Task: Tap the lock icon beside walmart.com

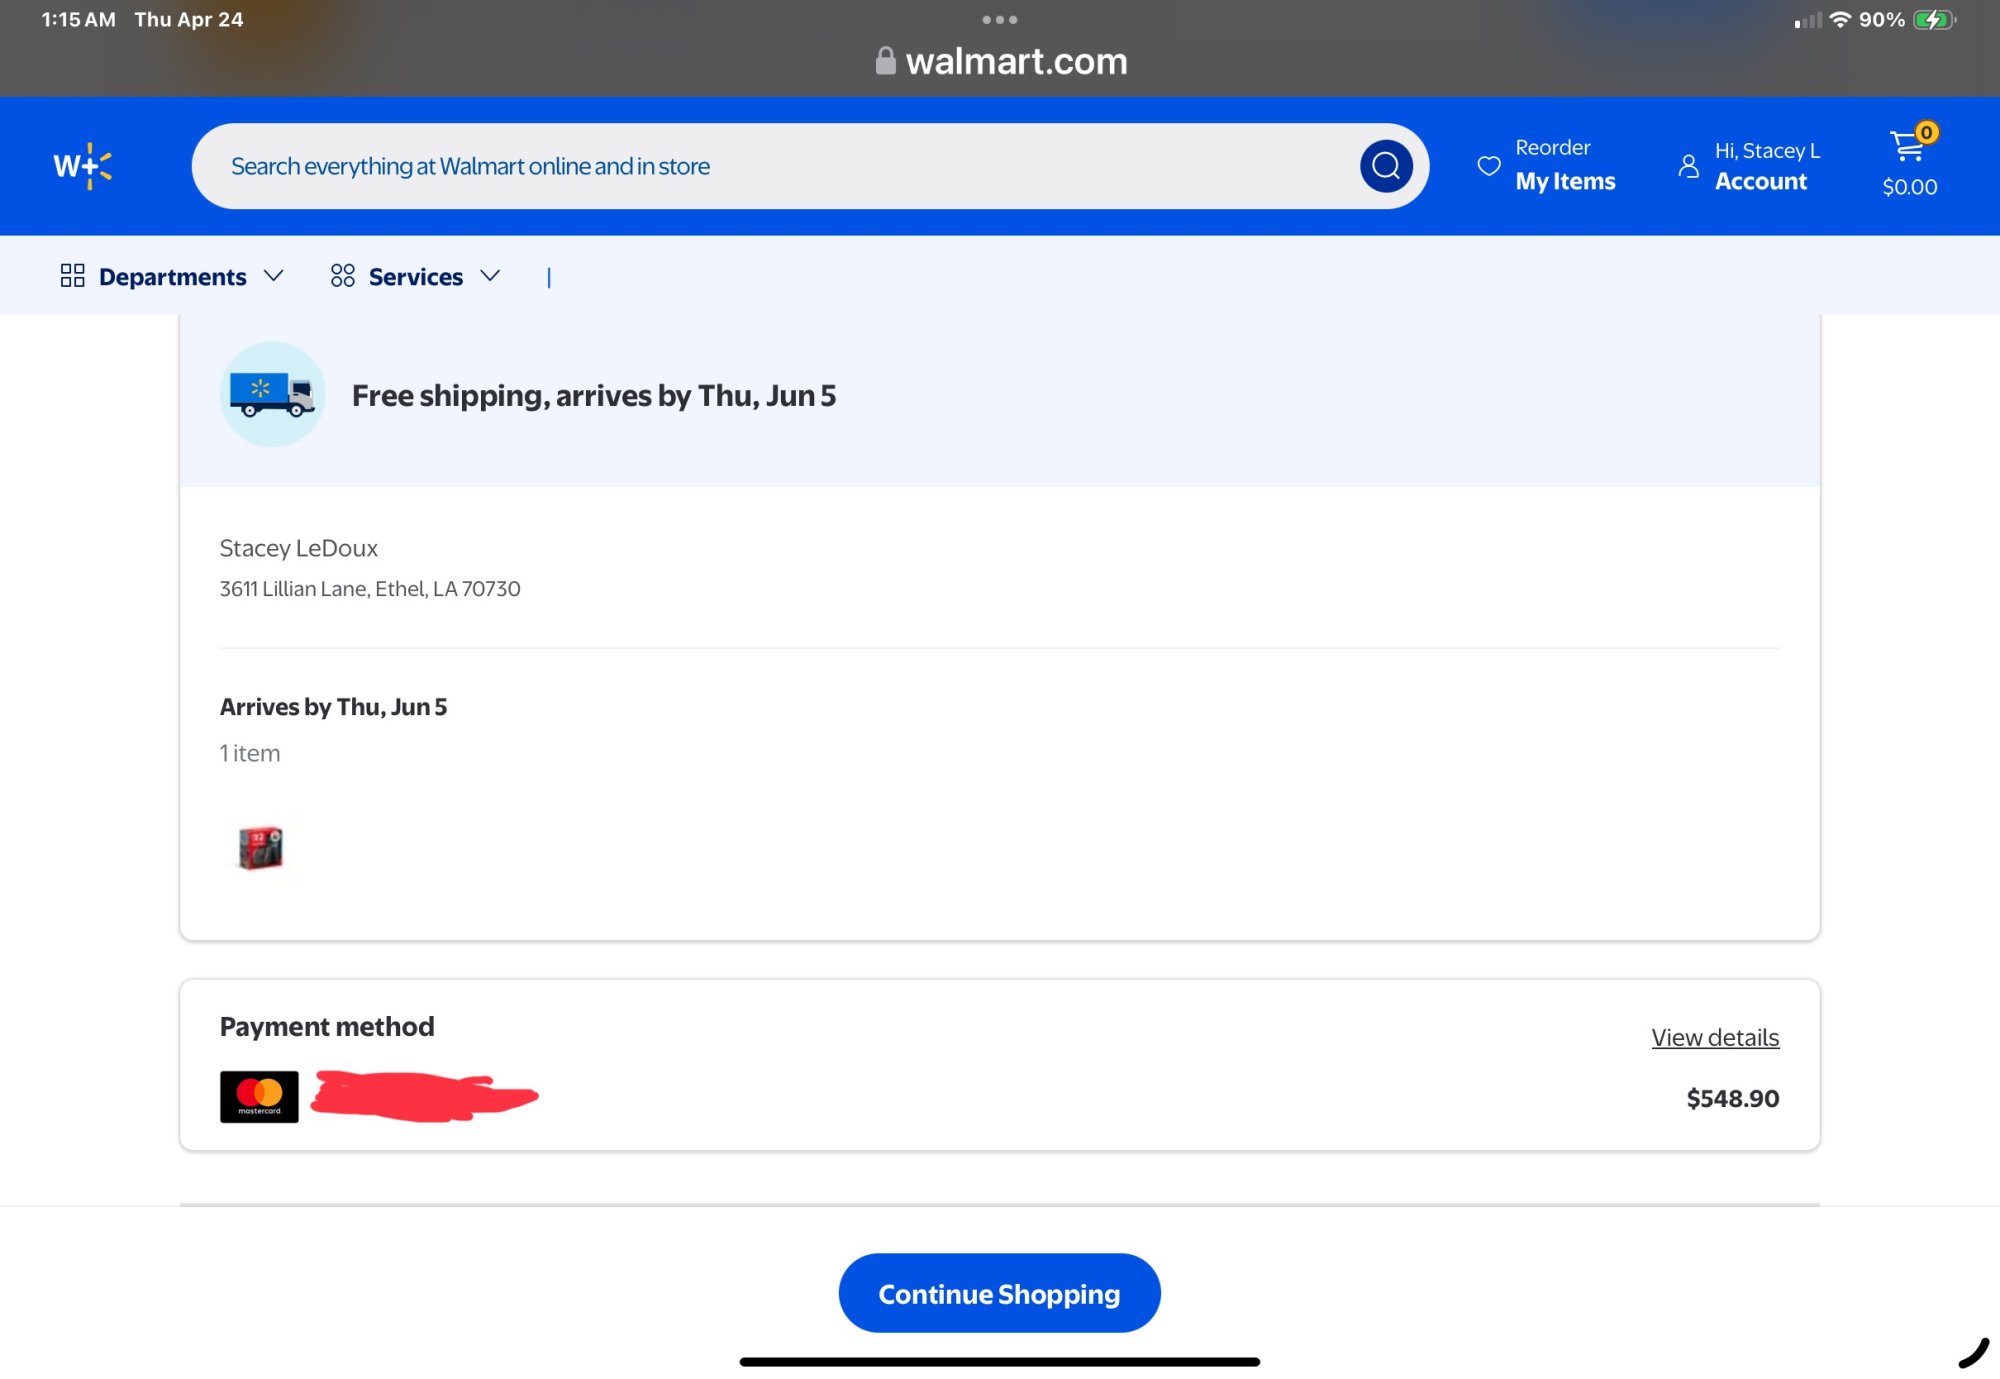Action: [x=885, y=61]
